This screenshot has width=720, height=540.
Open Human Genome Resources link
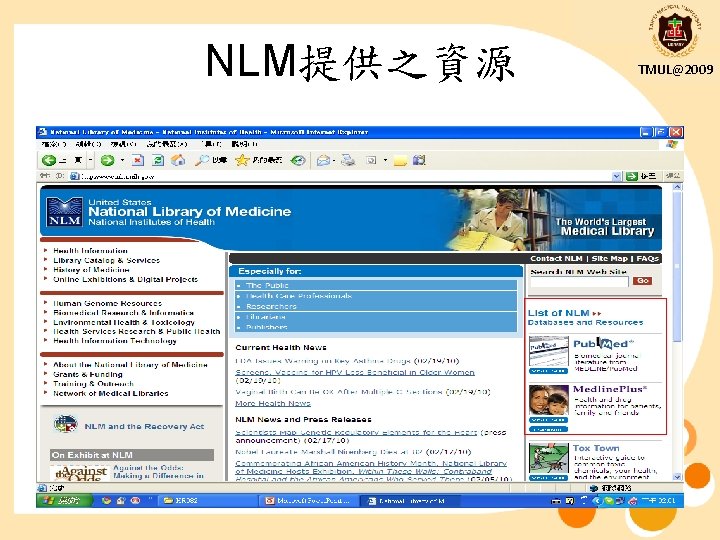point(107,303)
